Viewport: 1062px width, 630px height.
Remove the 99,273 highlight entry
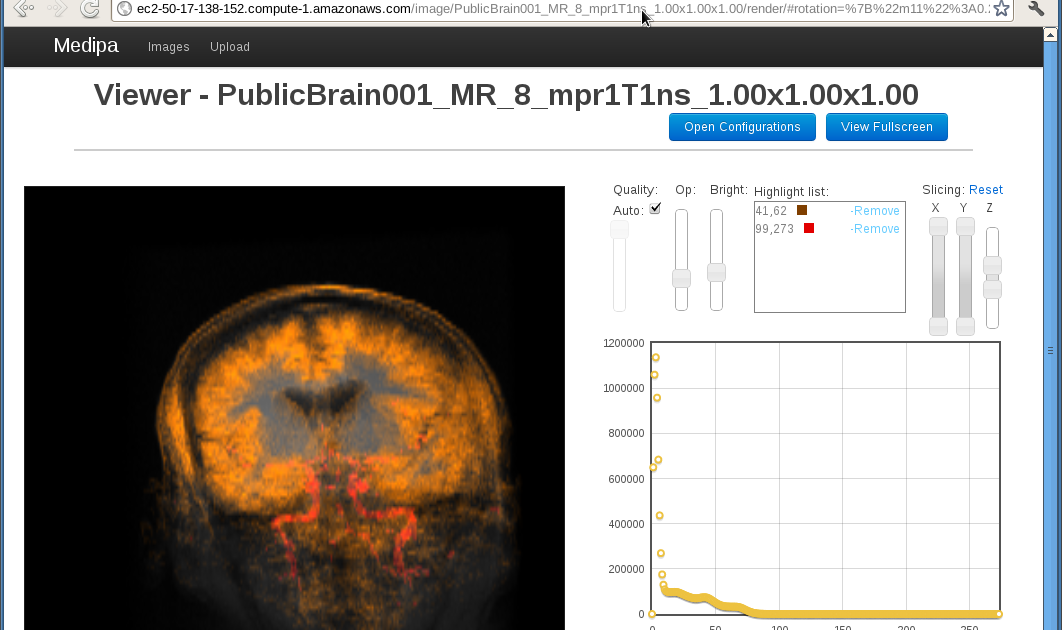coord(875,229)
